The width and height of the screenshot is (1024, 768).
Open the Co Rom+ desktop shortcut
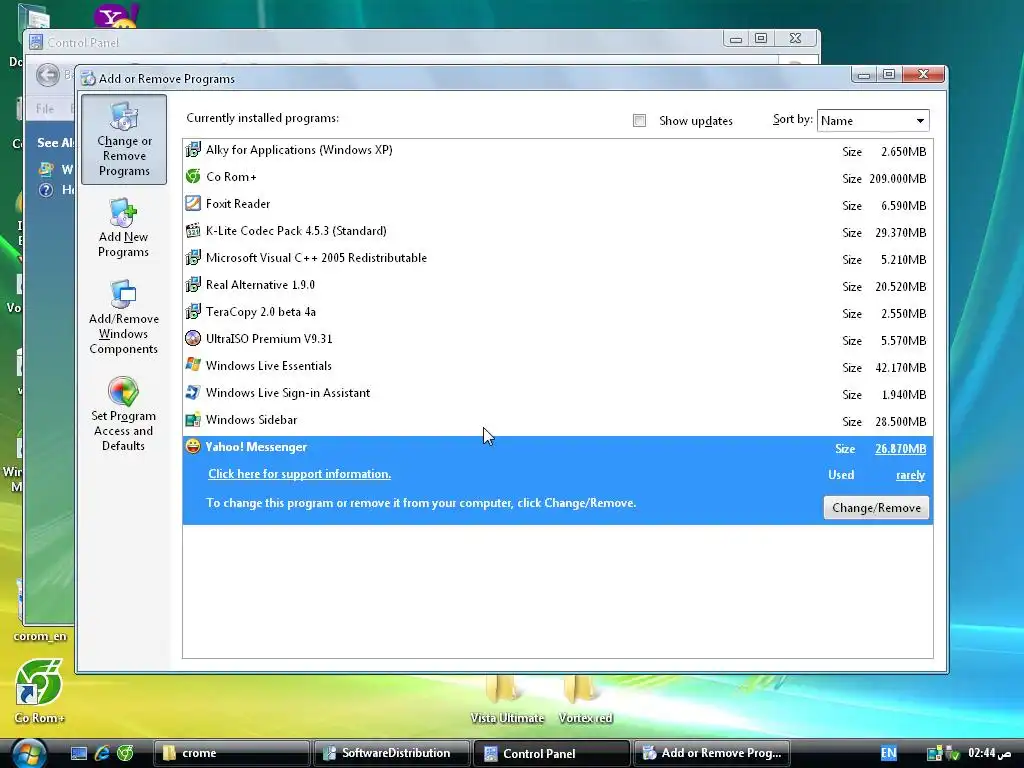coord(39,691)
